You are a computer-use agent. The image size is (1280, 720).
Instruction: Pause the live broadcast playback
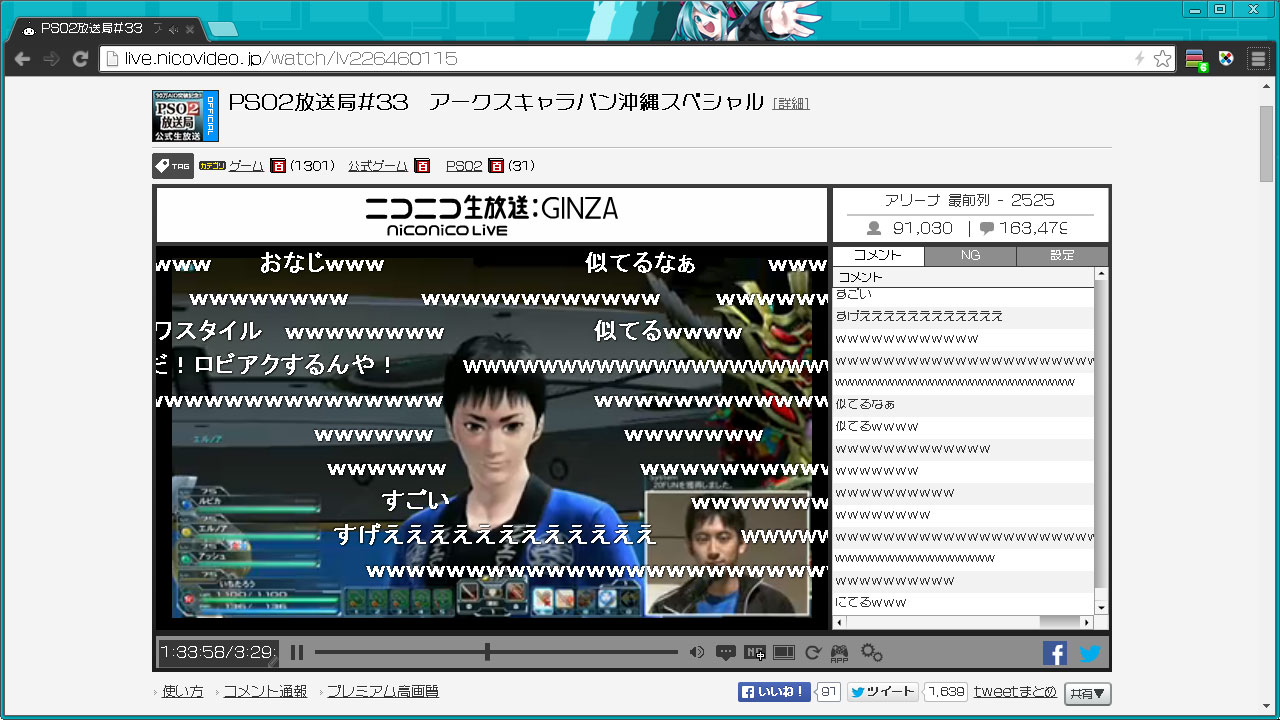pos(297,653)
